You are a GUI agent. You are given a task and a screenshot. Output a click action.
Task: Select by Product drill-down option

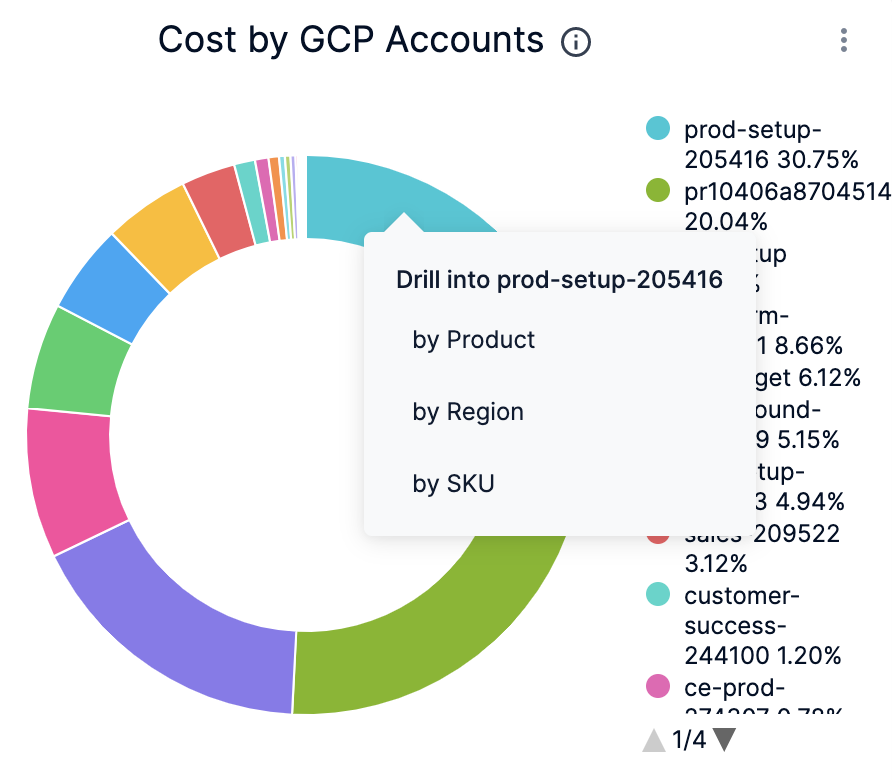(x=473, y=340)
